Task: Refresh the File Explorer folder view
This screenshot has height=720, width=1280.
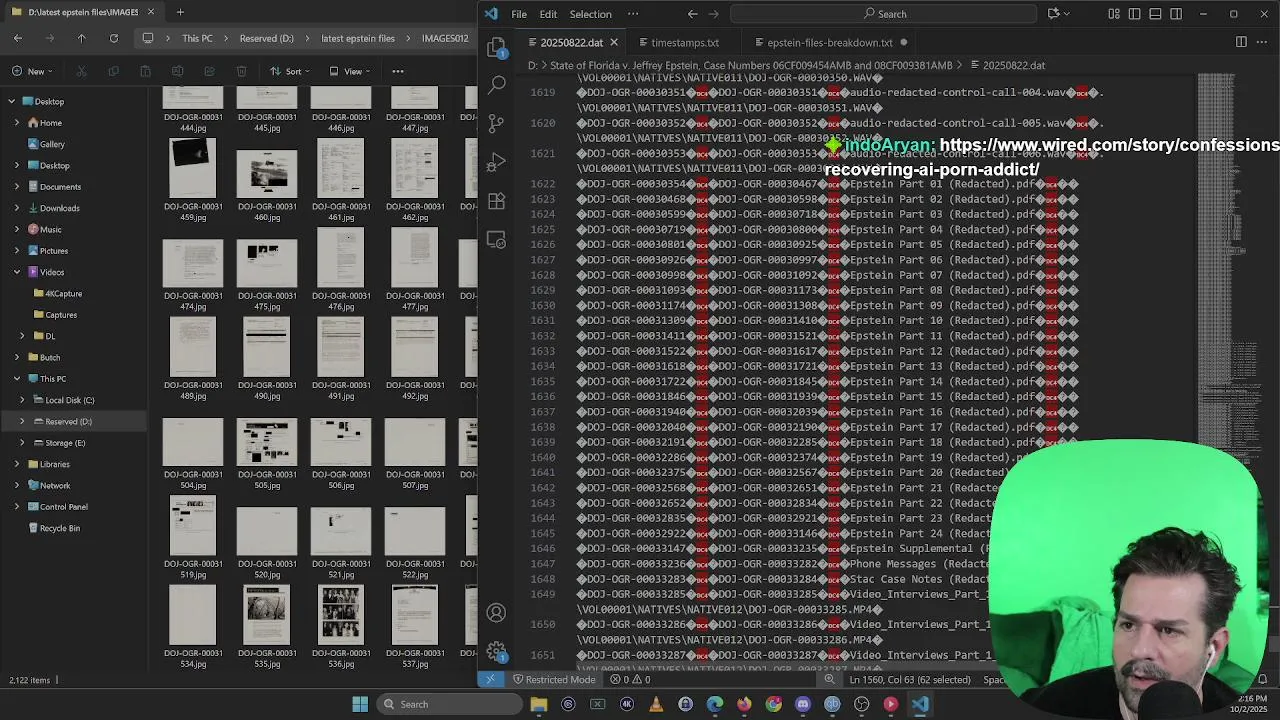Action: pos(114,38)
